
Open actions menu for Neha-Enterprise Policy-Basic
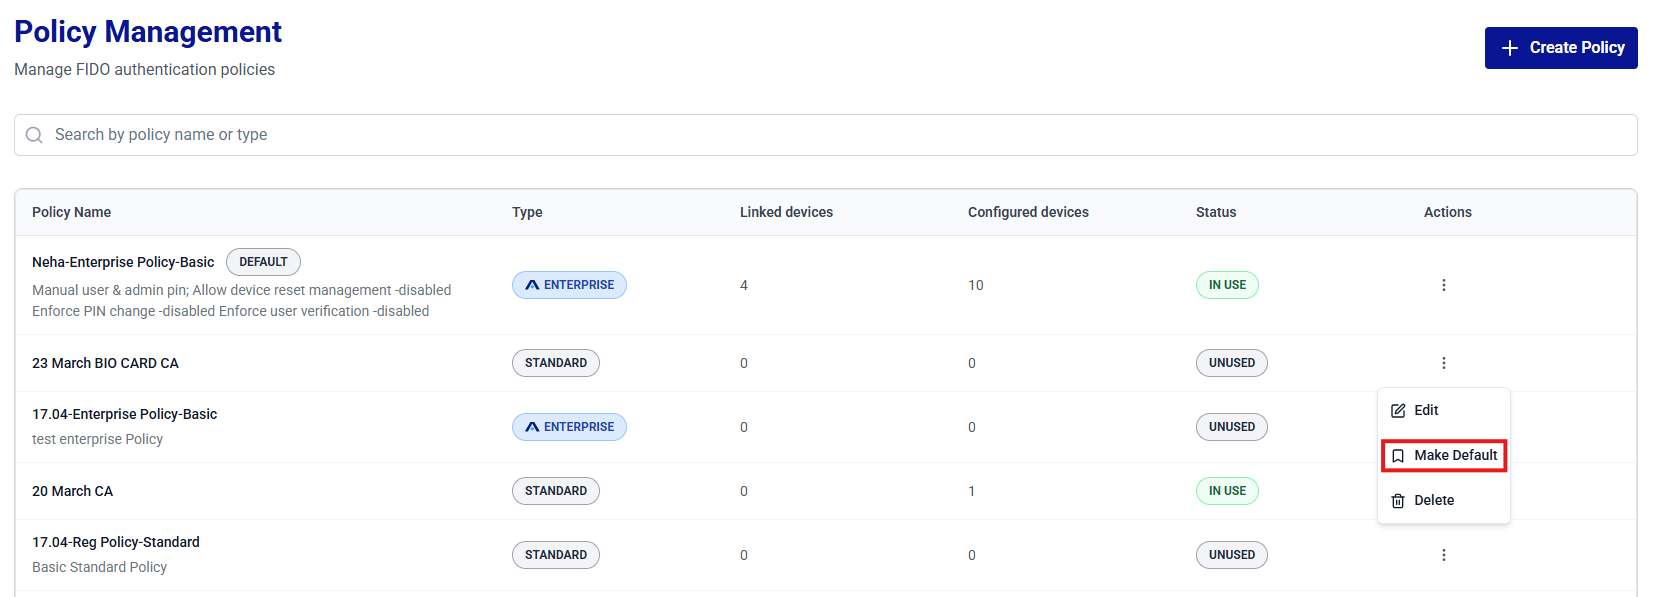click(x=1443, y=285)
